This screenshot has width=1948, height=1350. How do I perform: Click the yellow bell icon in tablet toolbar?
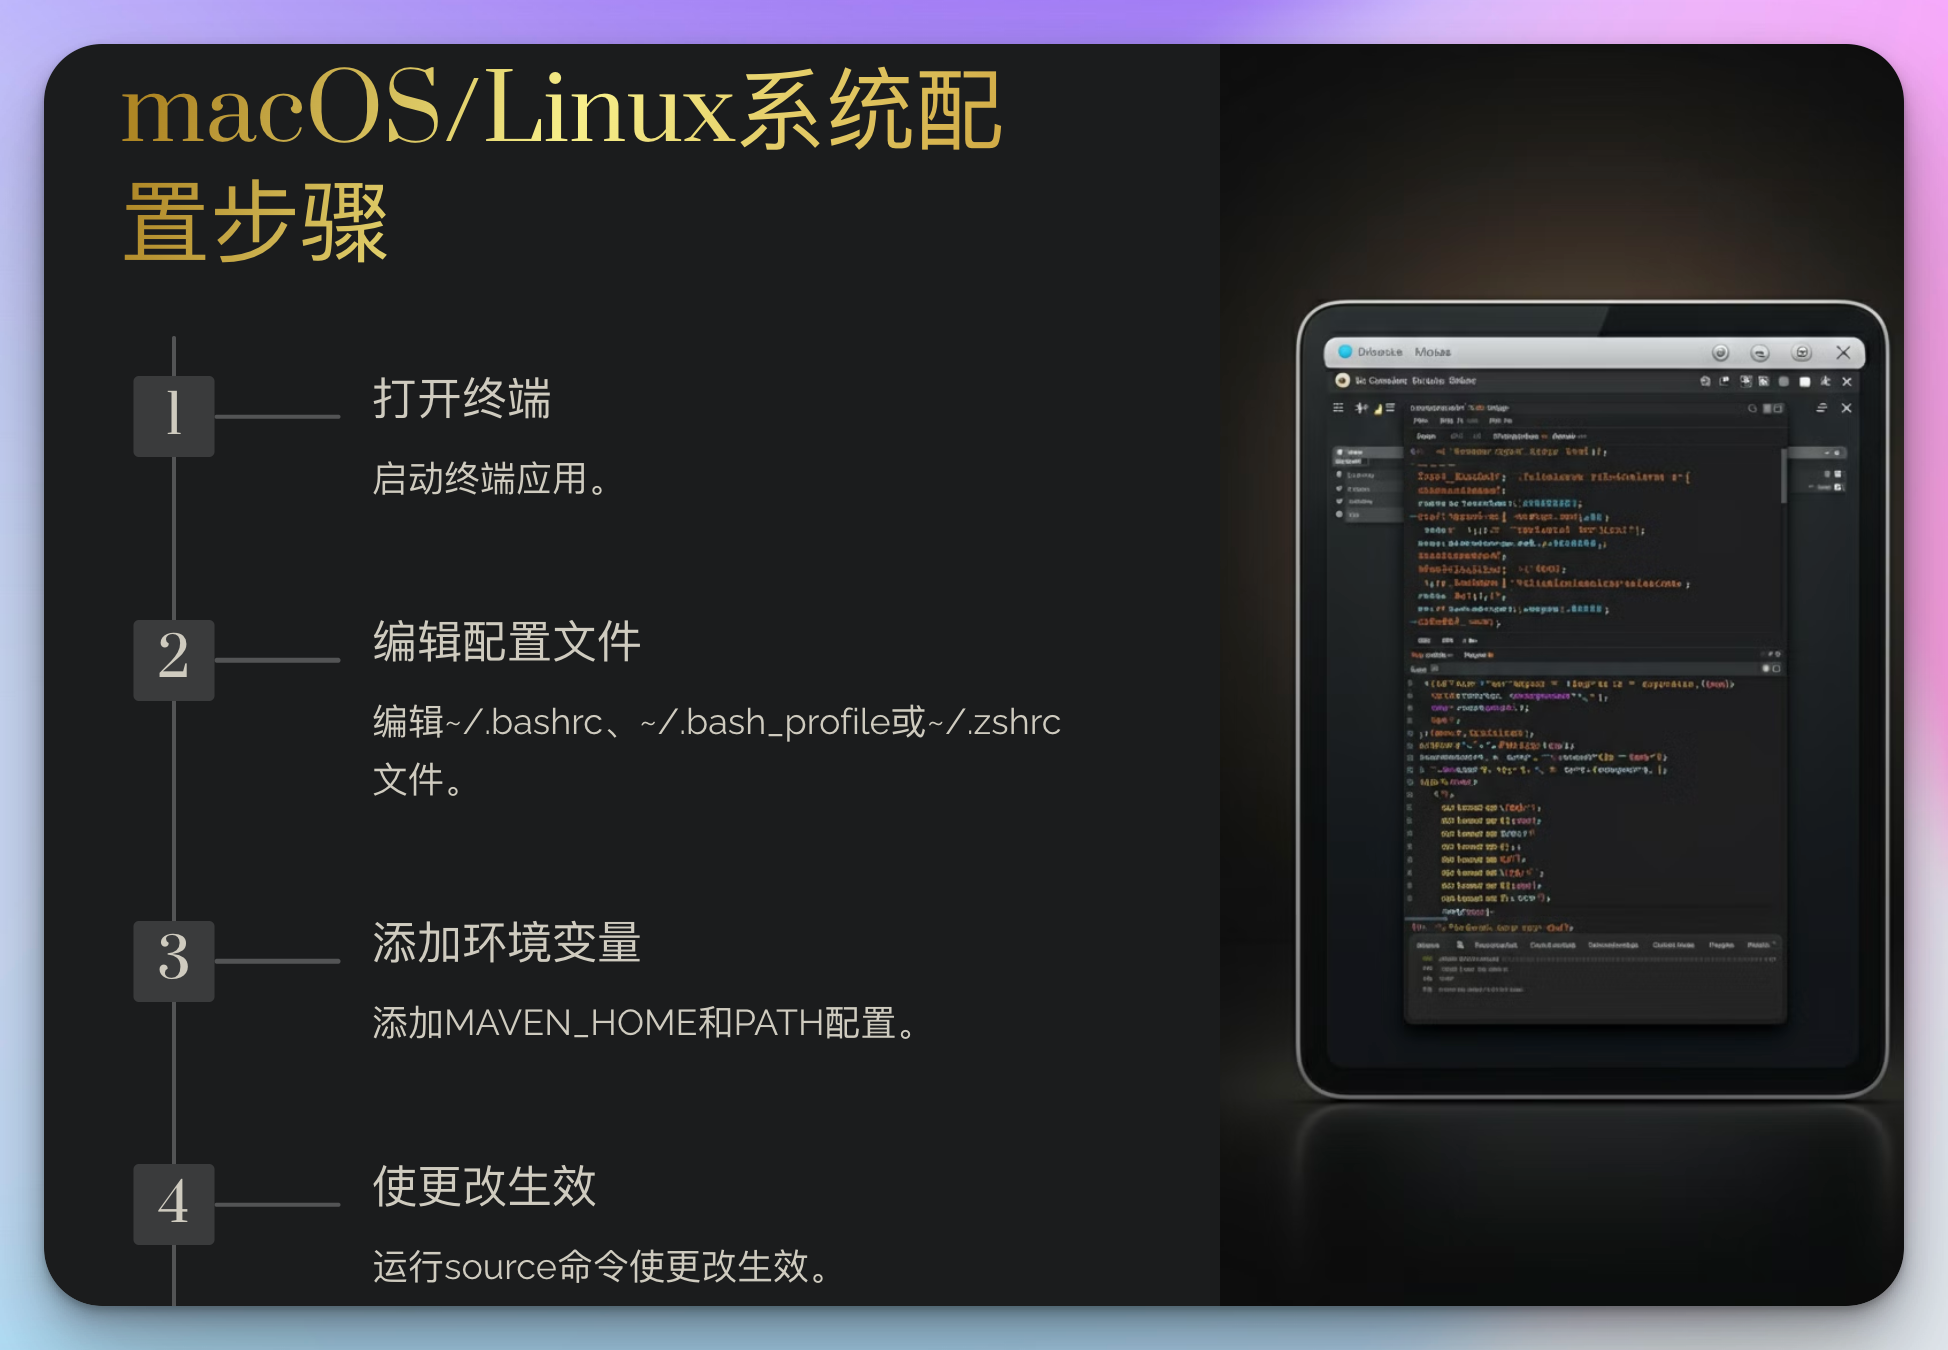(x=1378, y=409)
